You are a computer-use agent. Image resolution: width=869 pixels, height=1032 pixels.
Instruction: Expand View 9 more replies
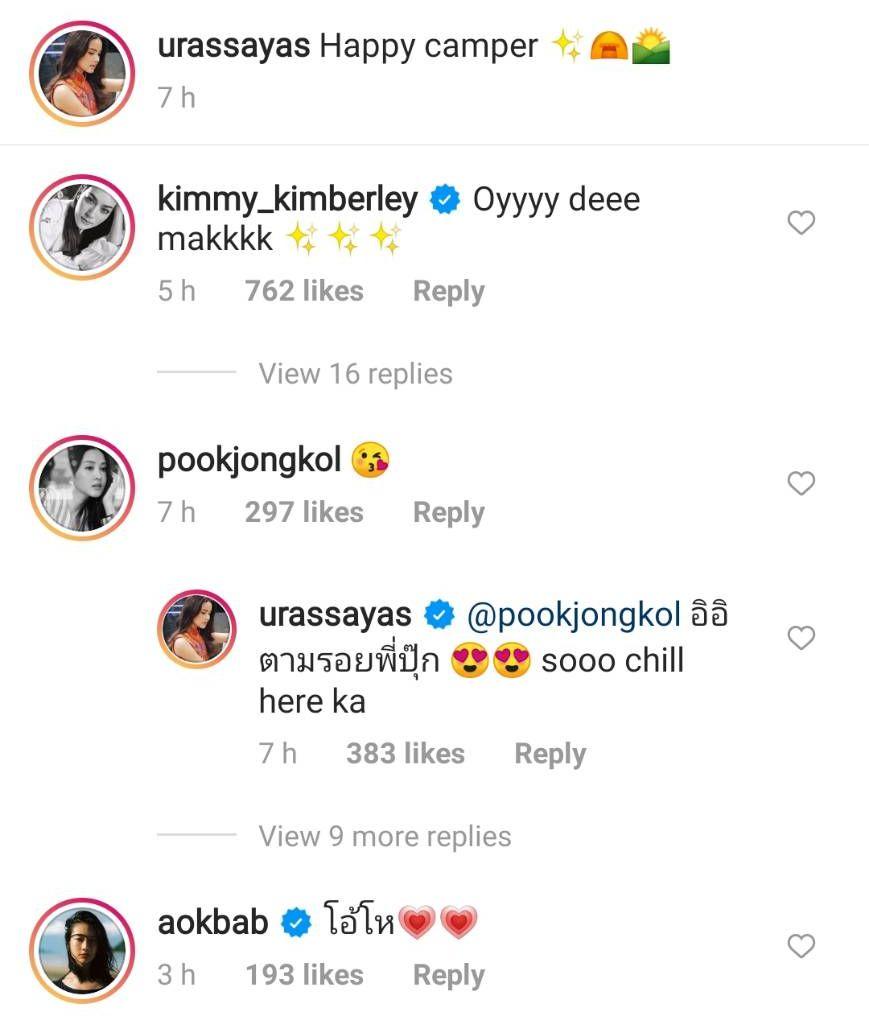coord(384,836)
